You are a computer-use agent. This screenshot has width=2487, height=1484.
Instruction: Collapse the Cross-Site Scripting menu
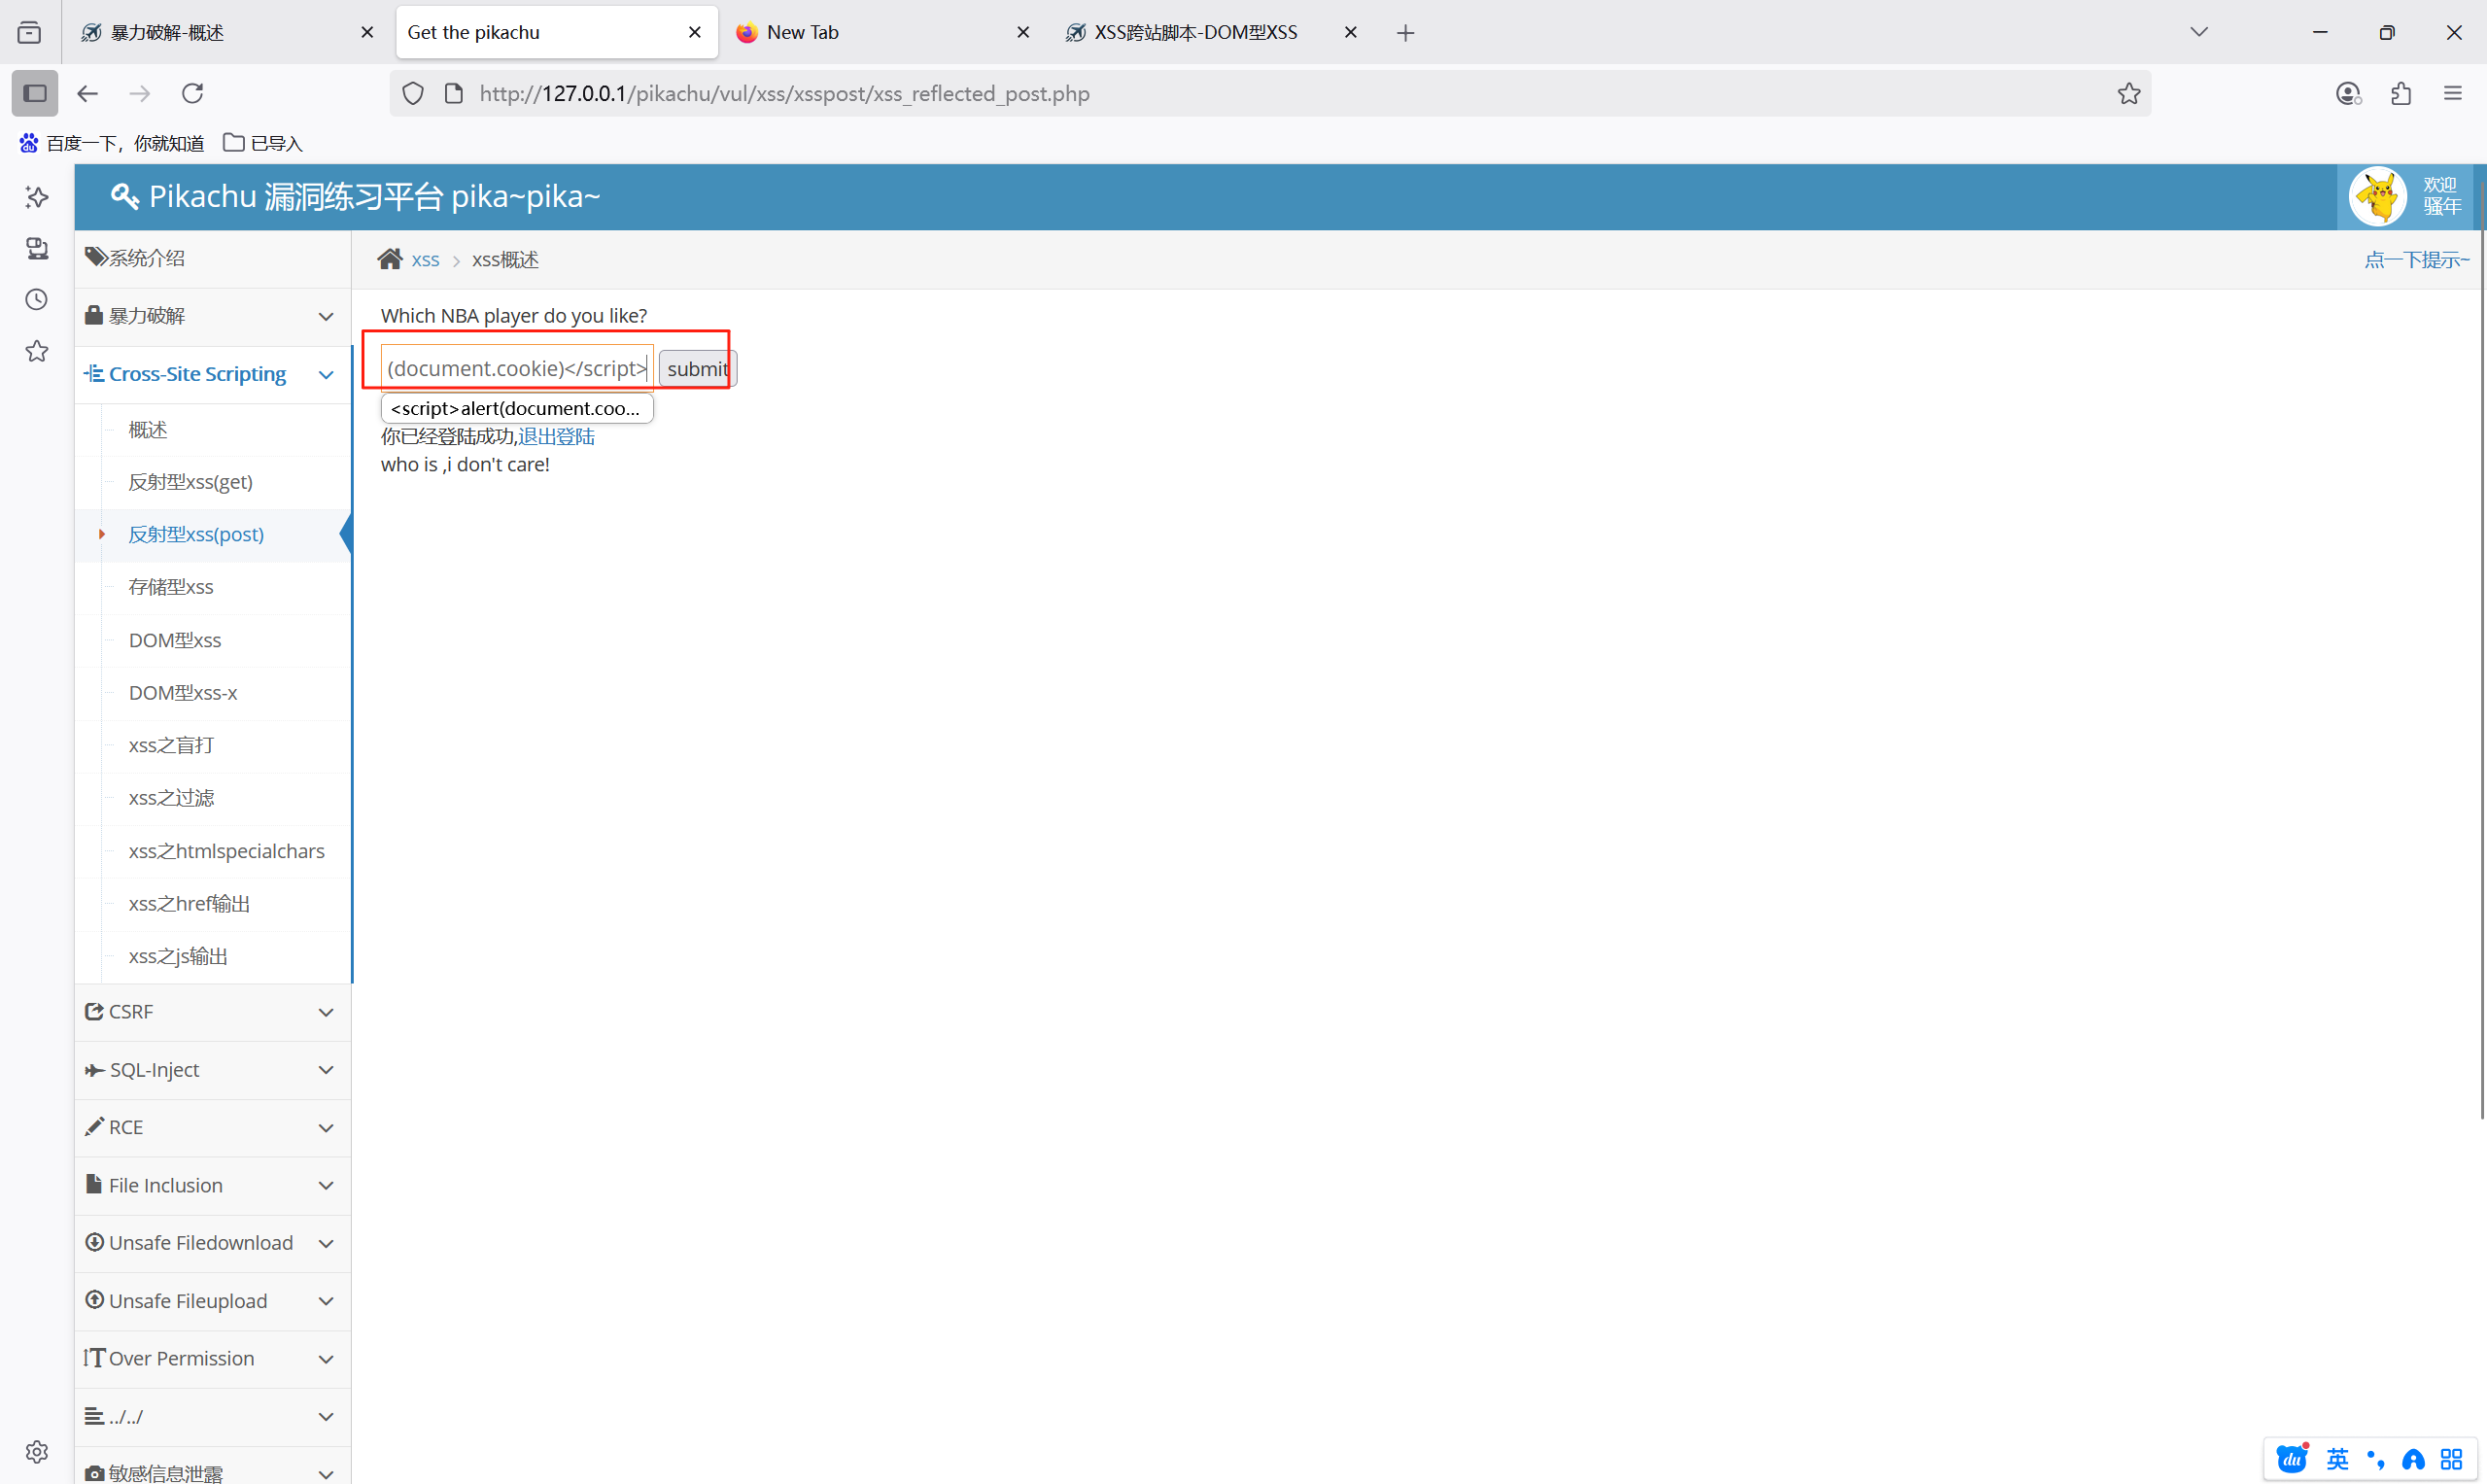coord(213,374)
